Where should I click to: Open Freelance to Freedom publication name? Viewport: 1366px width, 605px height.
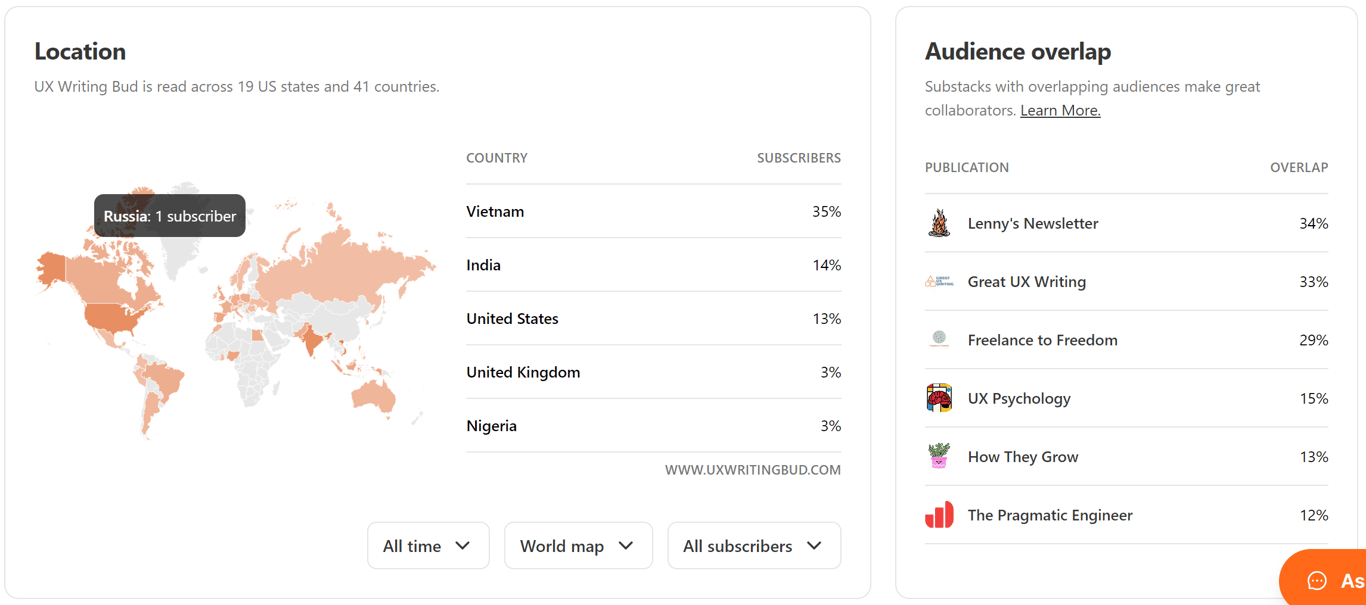[1043, 340]
